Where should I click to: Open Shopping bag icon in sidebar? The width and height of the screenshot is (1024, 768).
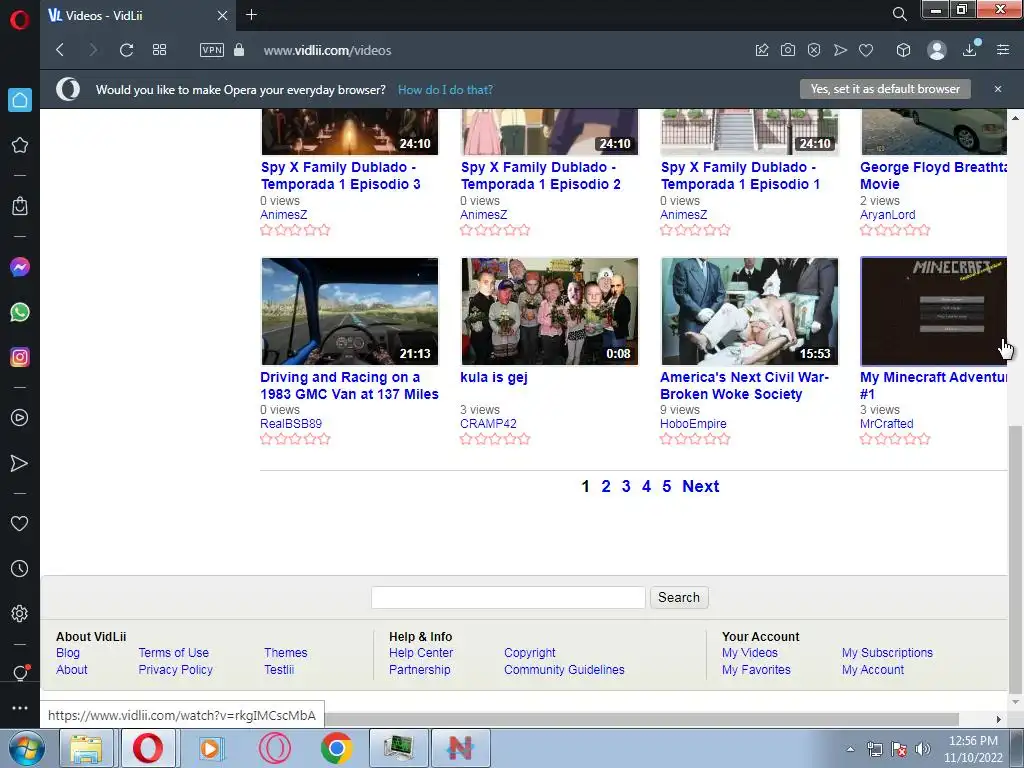click(20, 206)
